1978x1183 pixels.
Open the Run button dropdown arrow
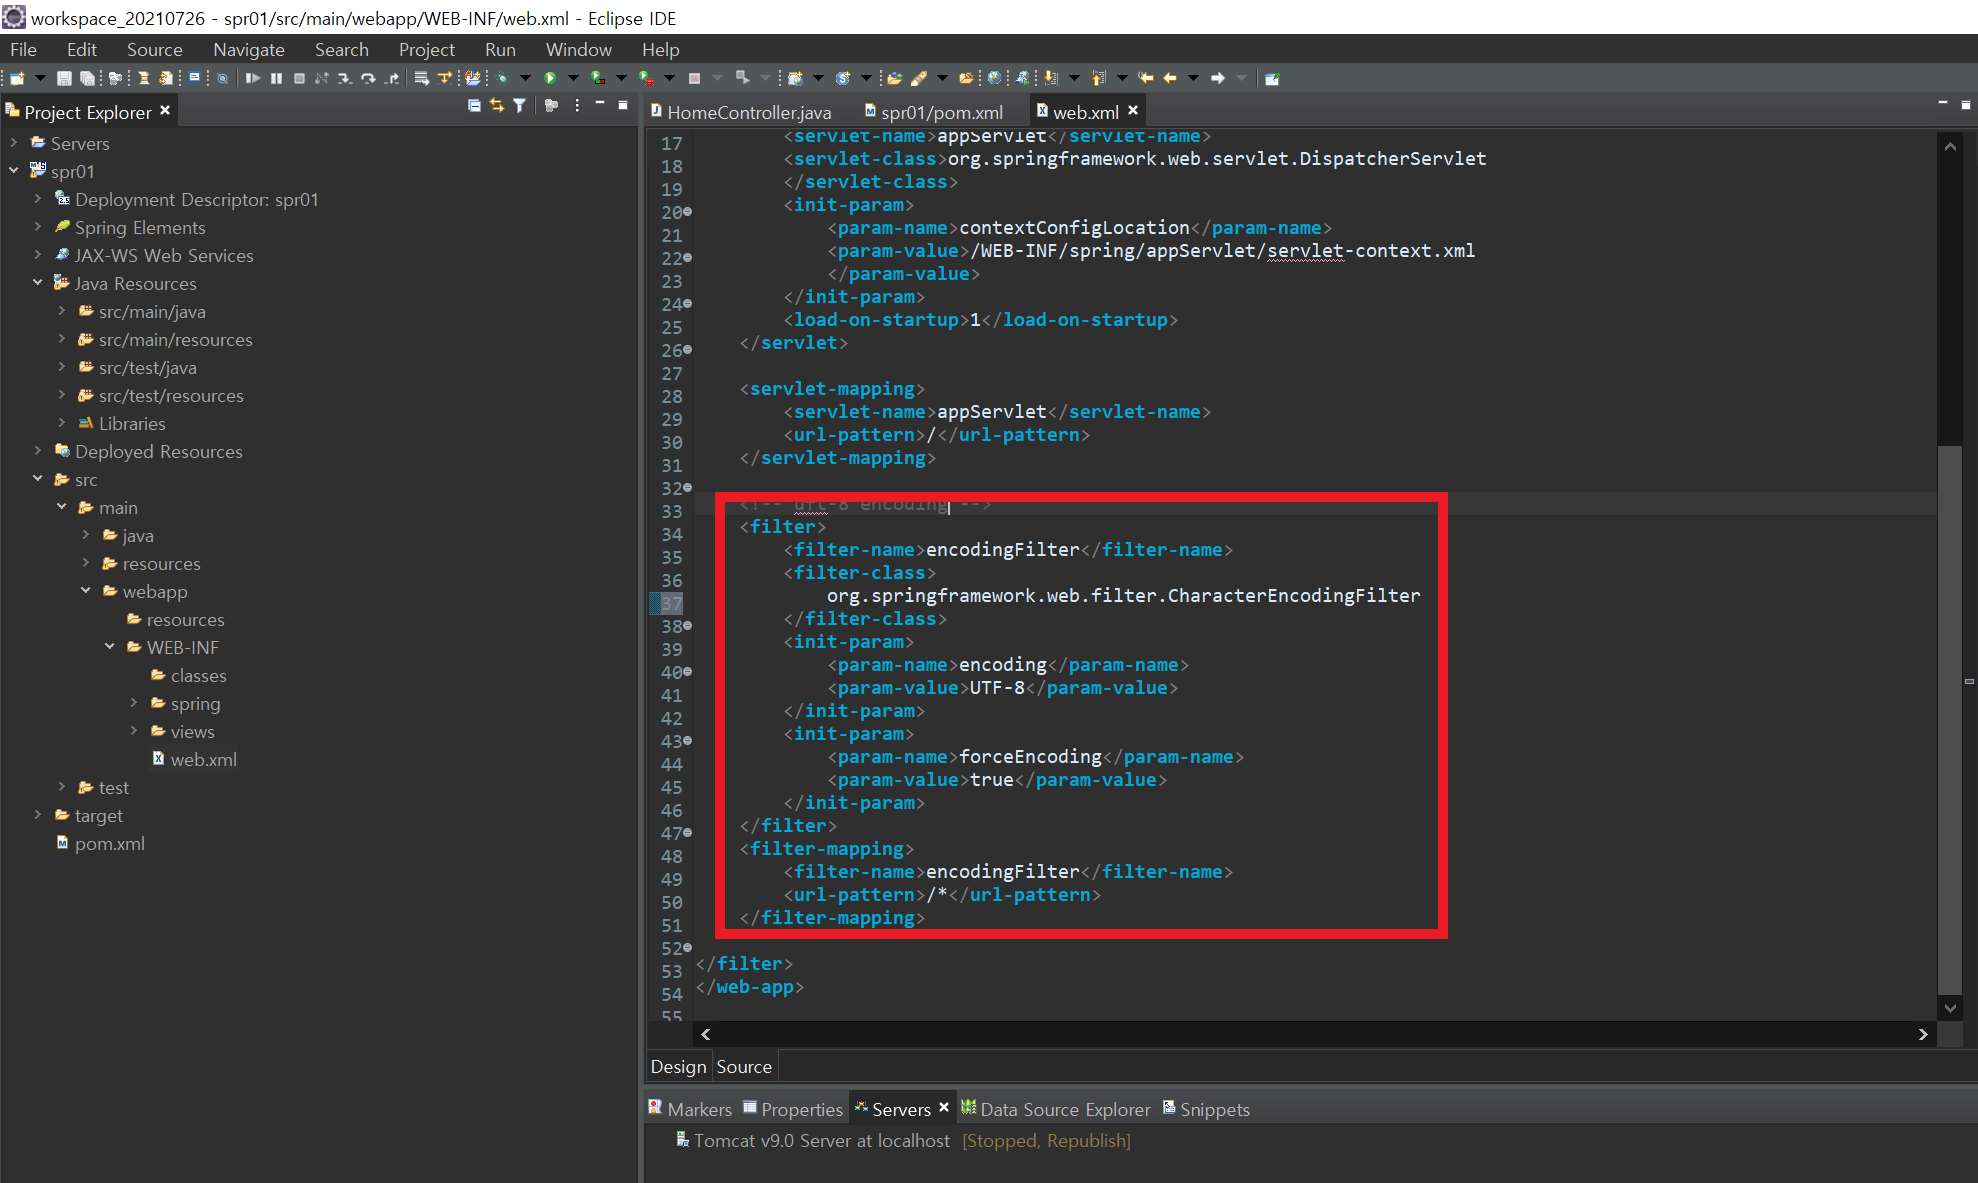click(x=573, y=78)
